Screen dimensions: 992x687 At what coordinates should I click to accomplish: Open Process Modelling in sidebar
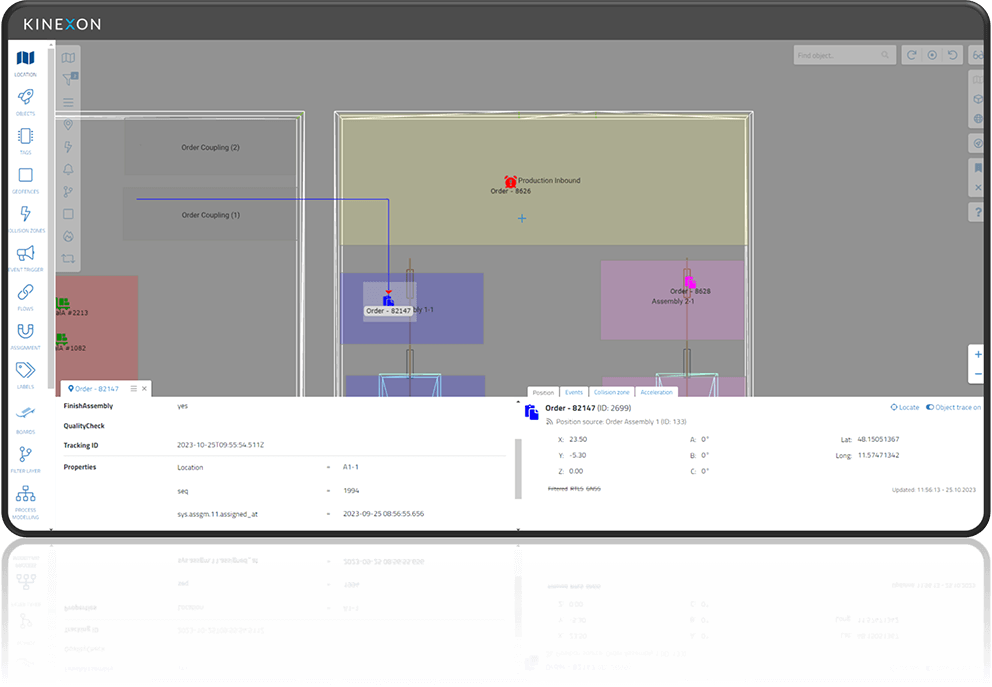click(x=25, y=496)
